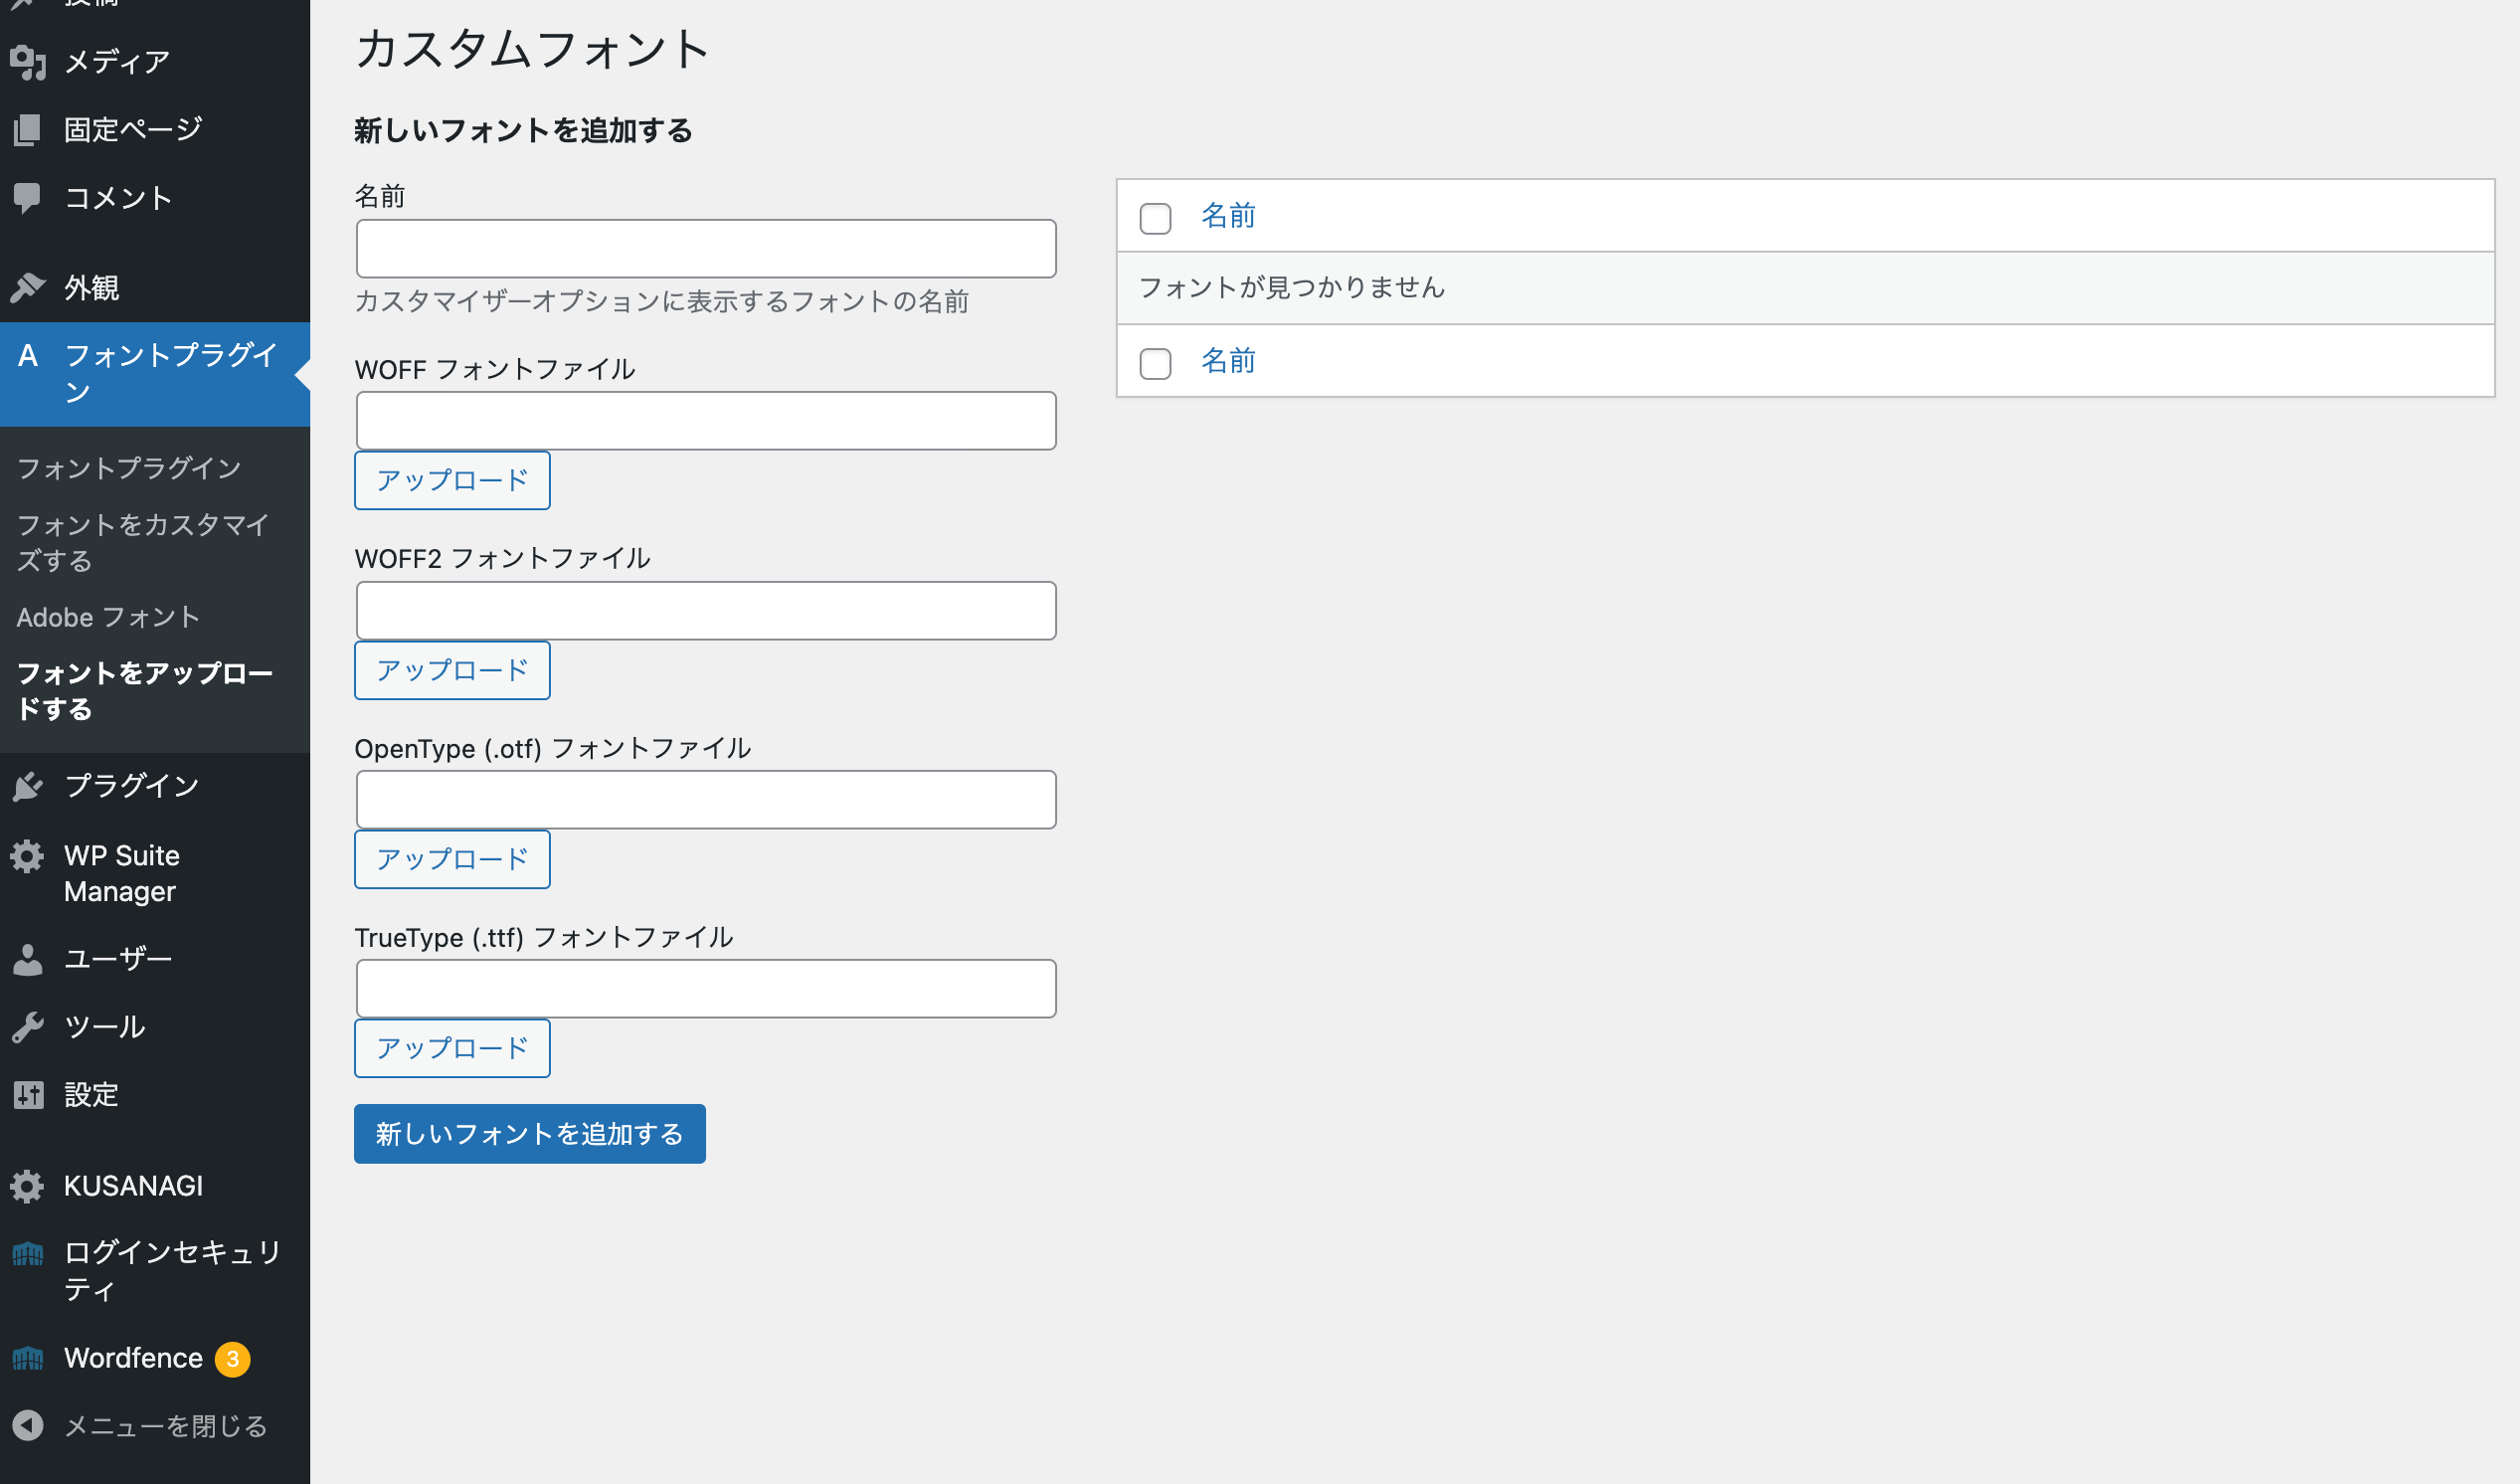Focus the 名前 font name input

tap(706, 249)
